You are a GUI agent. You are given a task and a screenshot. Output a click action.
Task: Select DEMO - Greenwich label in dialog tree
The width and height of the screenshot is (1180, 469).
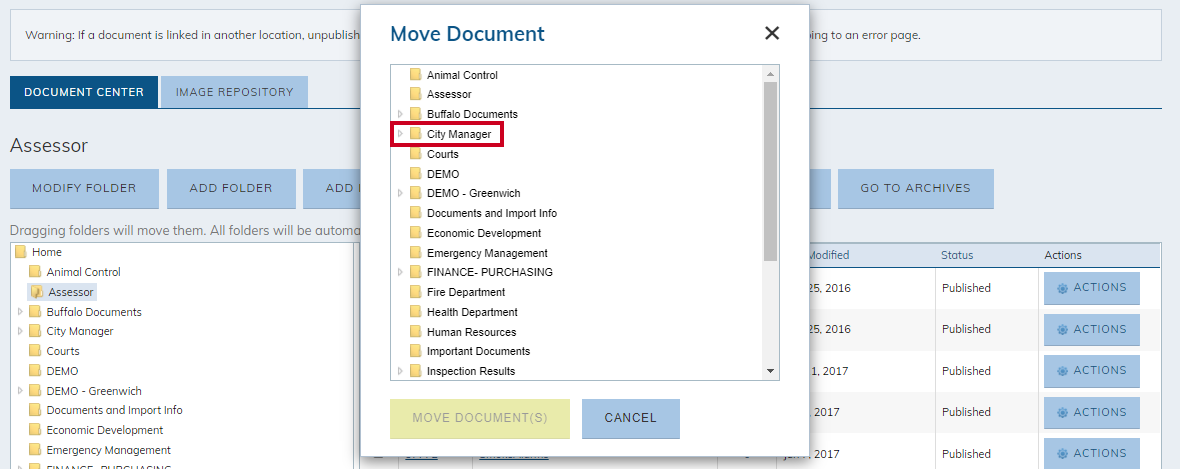[x=473, y=193]
